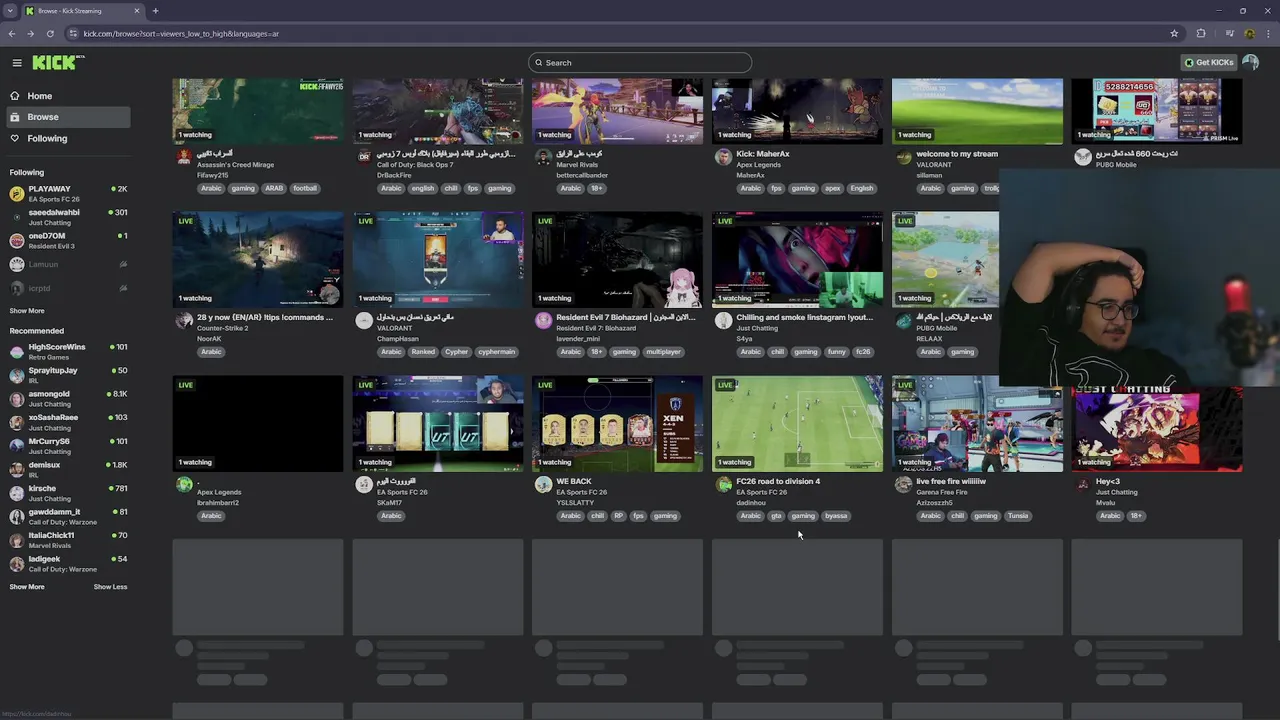Open the Hey<3 stream title
Screen dimensions: 1280x720
[x=1107, y=481]
